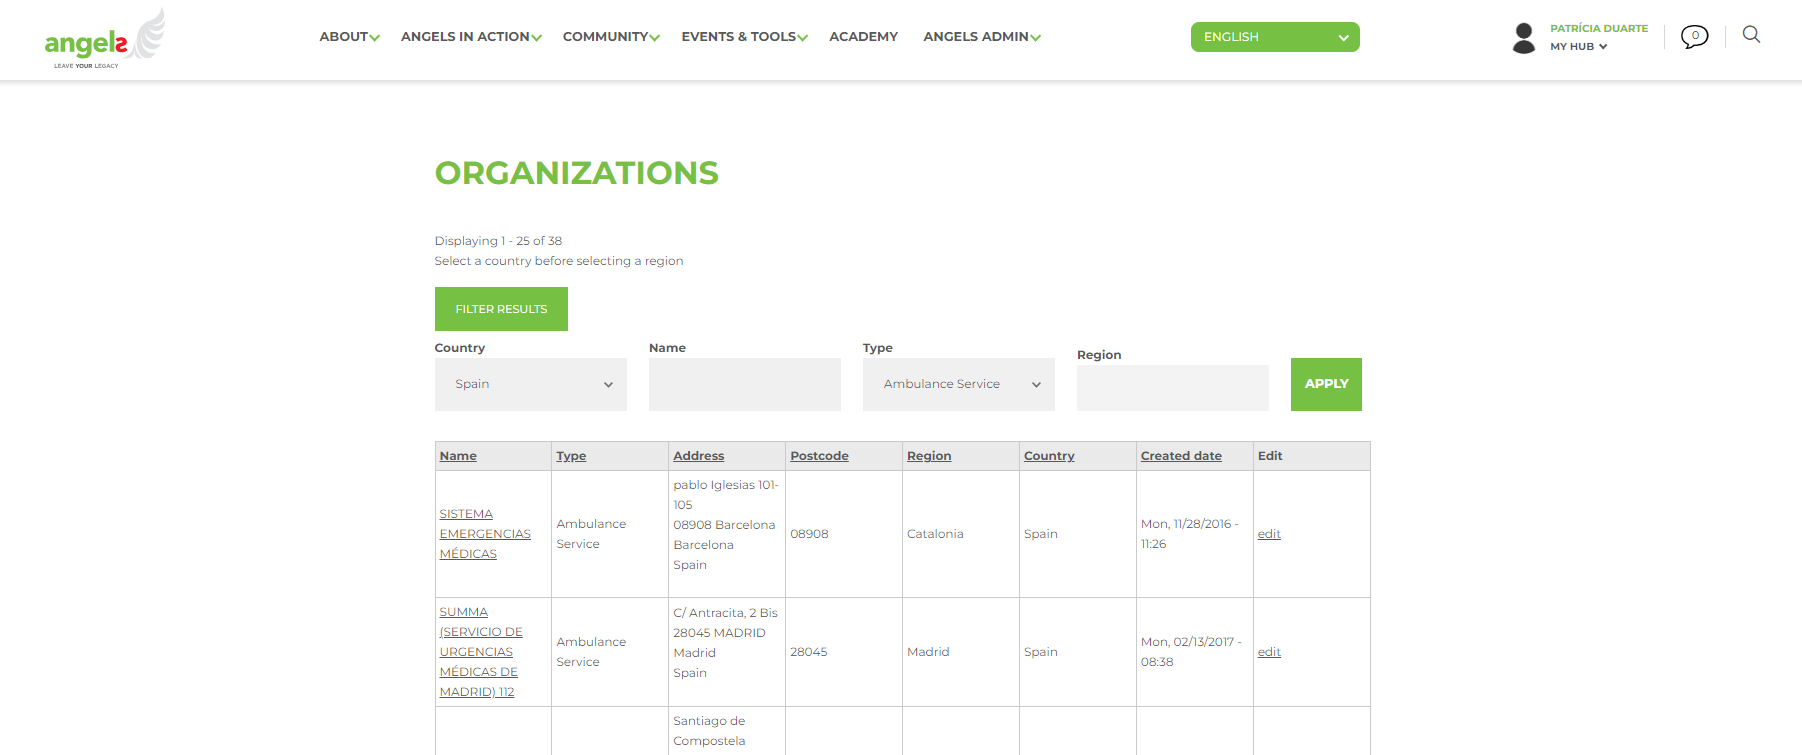Viewport: 1802px width, 755px height.
Task: Click the Organizations heading
Action: [576, 173]
